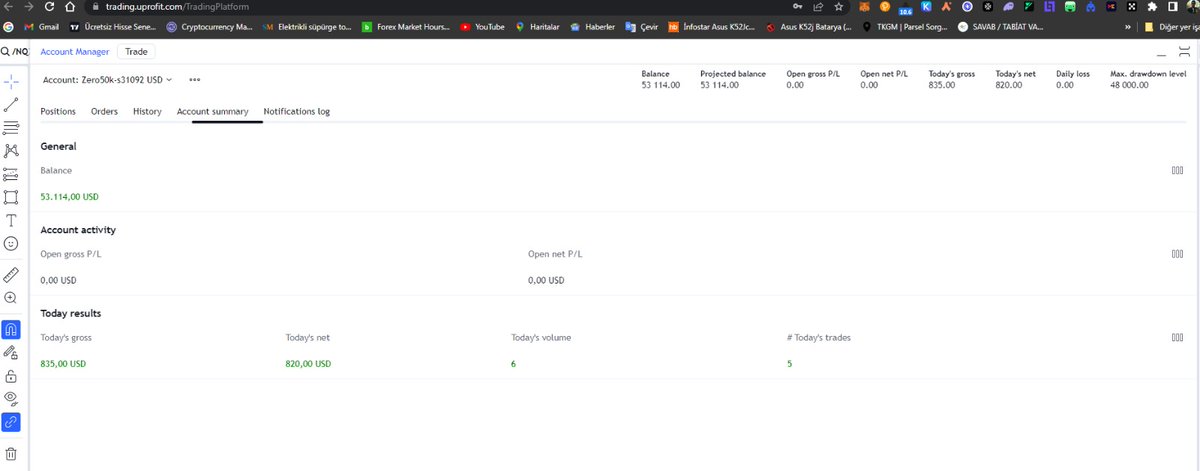Switch to the Positions tab

tap(58, 112)
